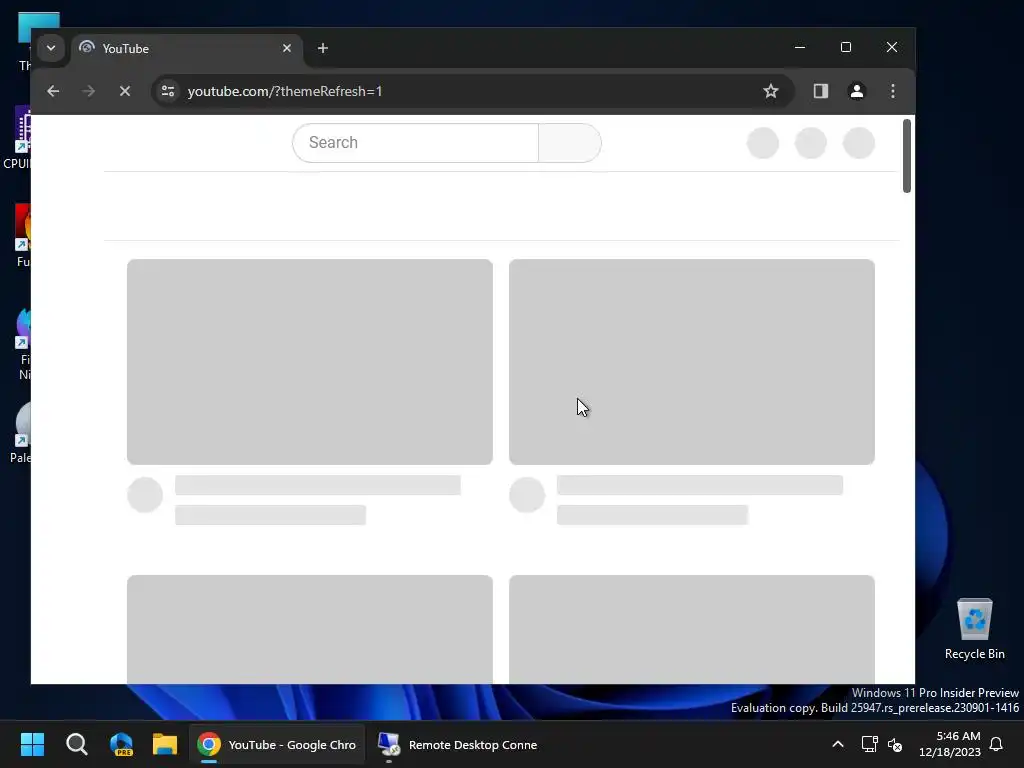Open the Windows Start menu

pos(32,744)
